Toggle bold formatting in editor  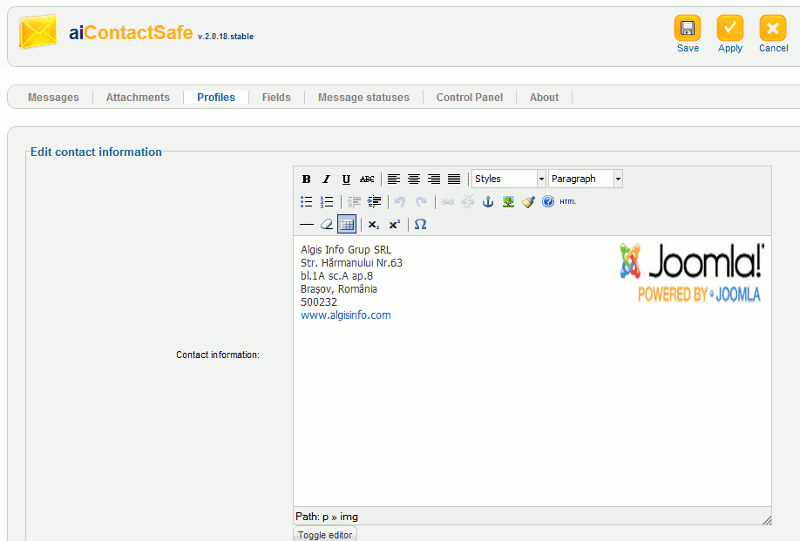(x=307, y=179)
